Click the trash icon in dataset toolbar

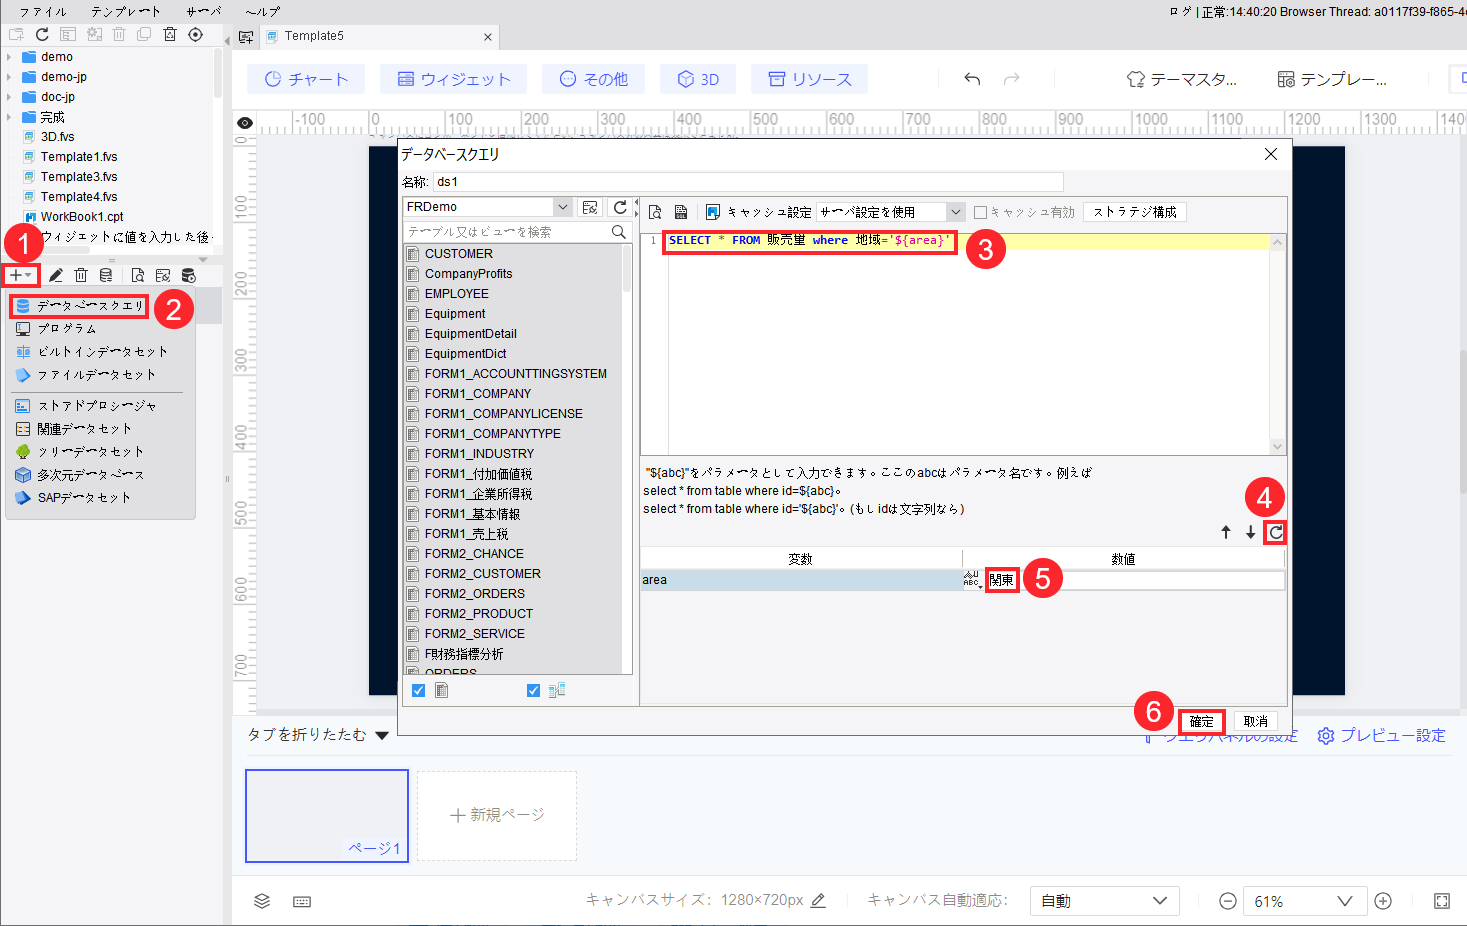pos(81,275)
